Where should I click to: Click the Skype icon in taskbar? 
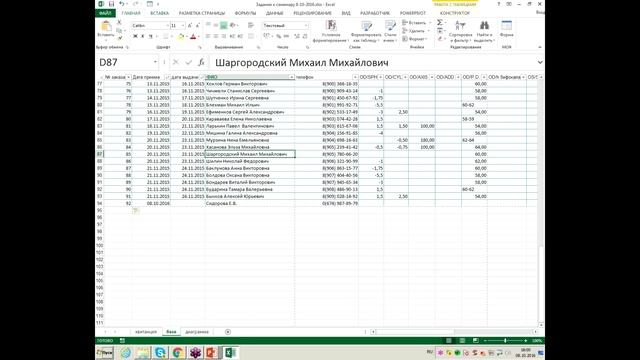(160, 352)
